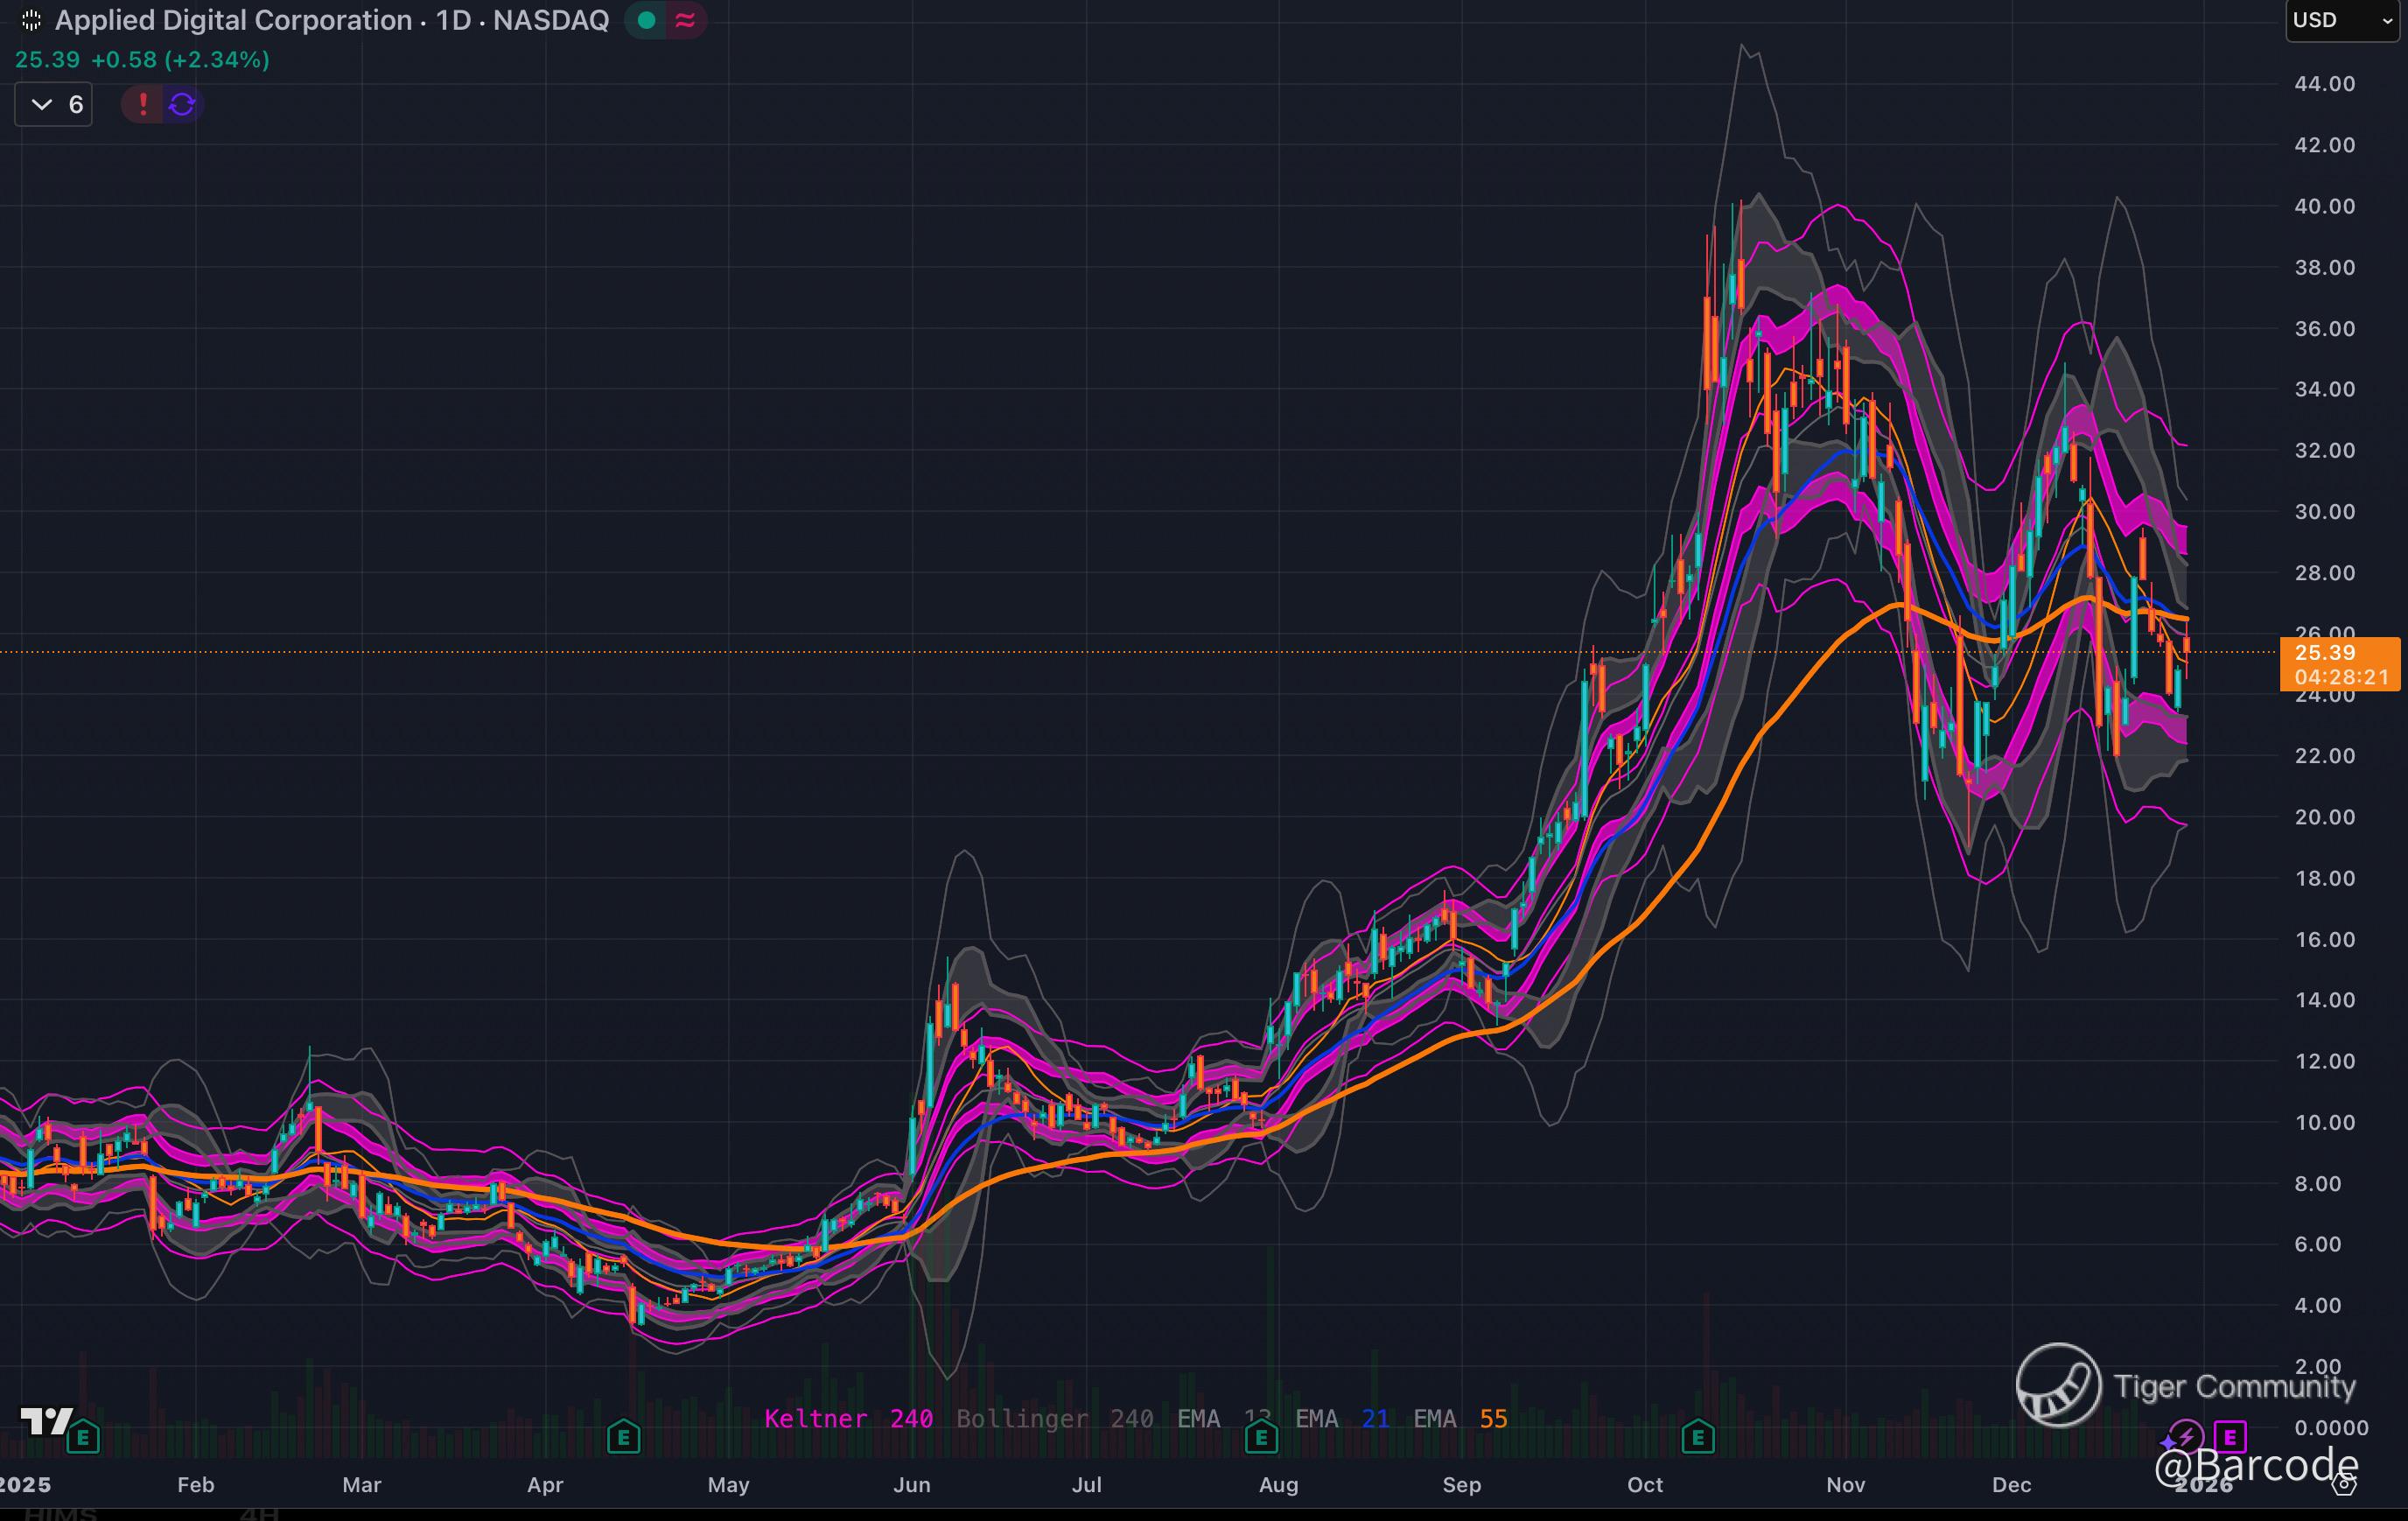Click the EMA 55 indicator label
The image size is (2408, 1521).
point(1459,1418)
